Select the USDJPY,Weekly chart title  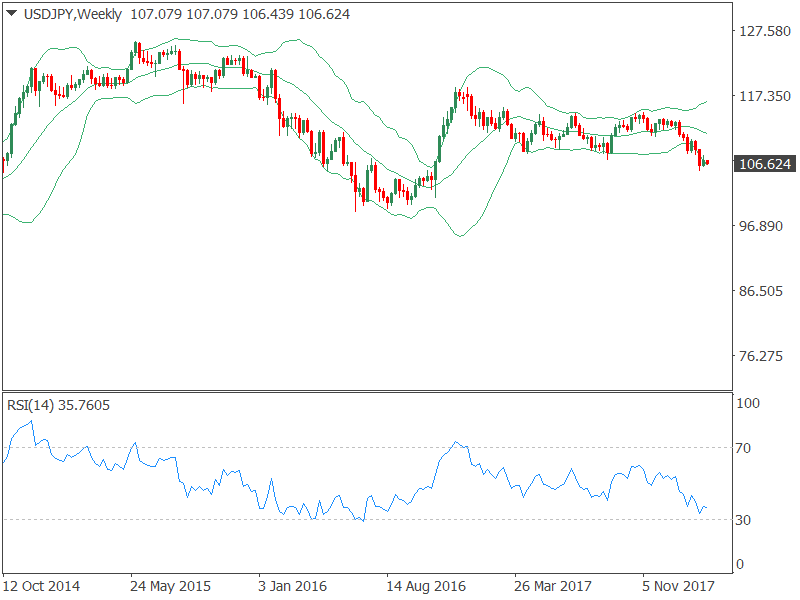coord(72,14)
